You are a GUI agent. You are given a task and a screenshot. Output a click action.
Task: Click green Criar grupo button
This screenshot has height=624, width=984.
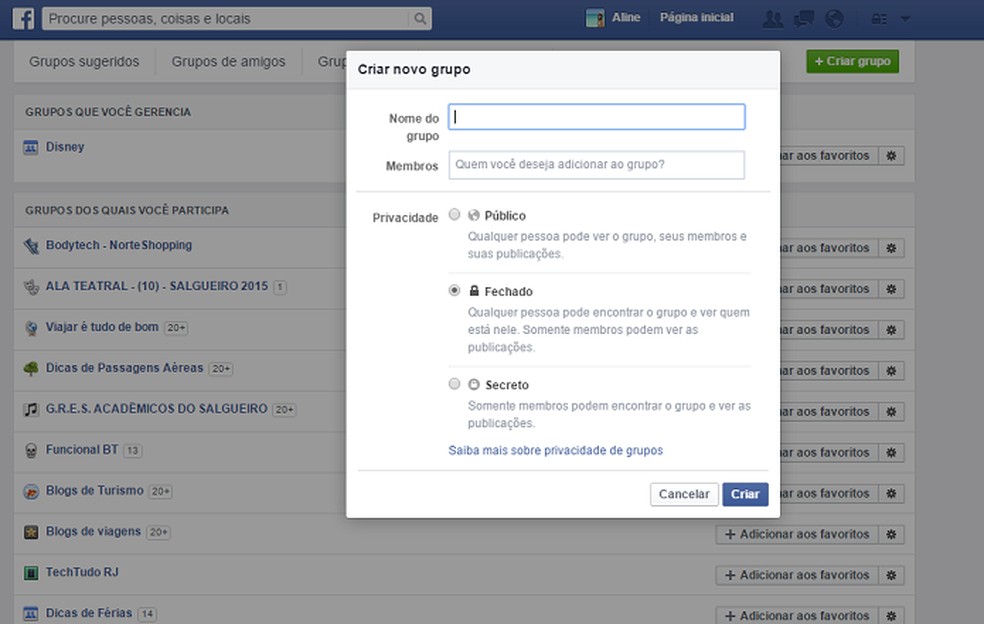[852, 62]
